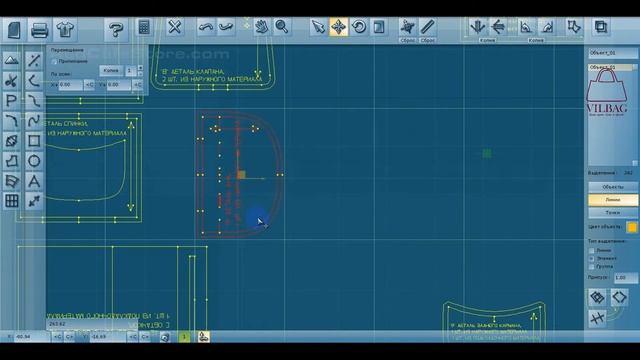Increase copy count with stepper up arrow

point(140,68)
